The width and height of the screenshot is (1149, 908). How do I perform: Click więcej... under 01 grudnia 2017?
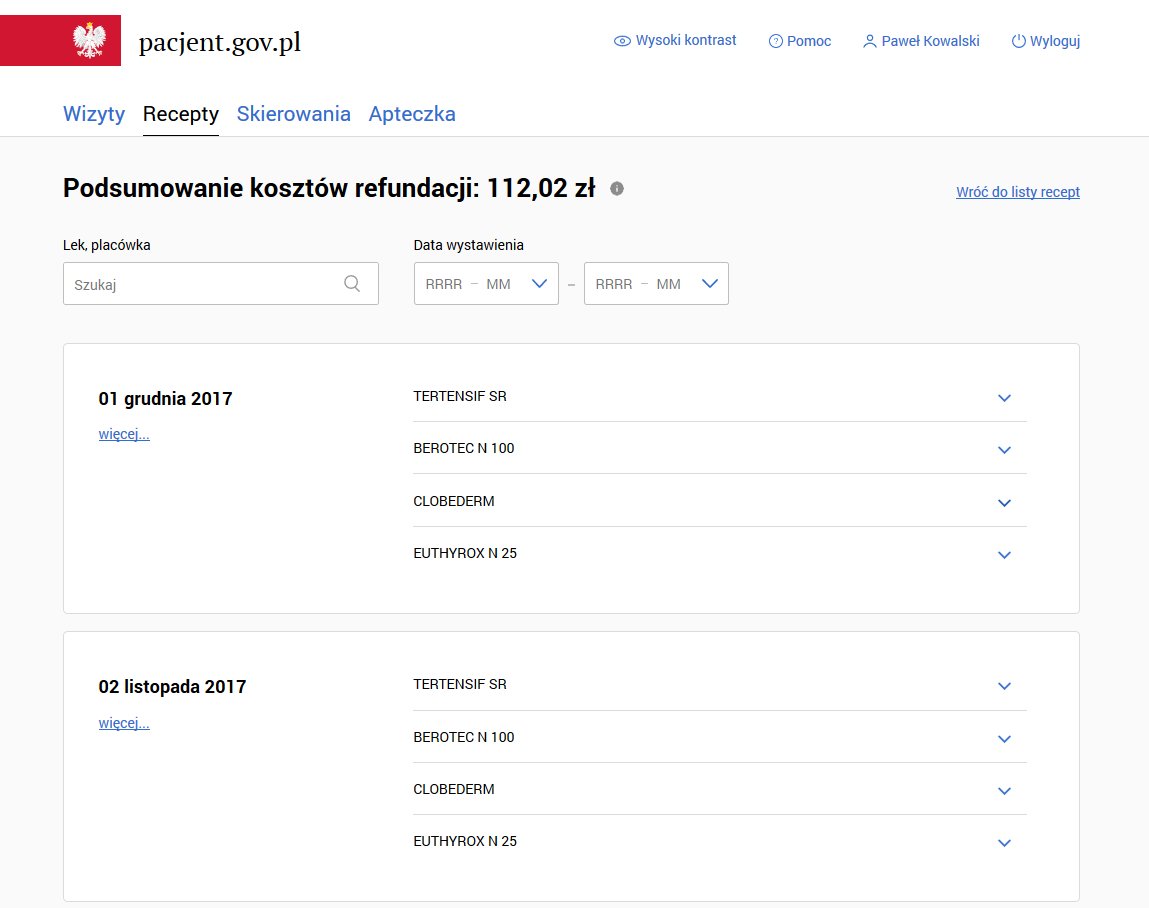(x=124, y=434)
